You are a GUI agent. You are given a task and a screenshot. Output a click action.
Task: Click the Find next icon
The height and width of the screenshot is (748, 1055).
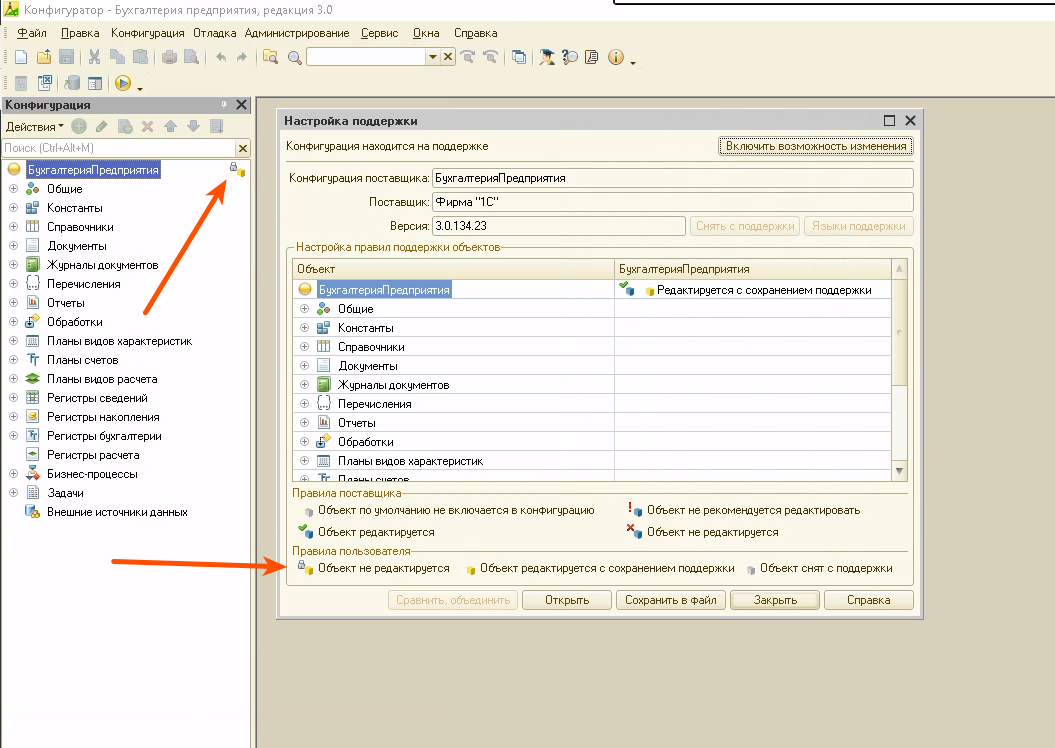click(468, 57)
